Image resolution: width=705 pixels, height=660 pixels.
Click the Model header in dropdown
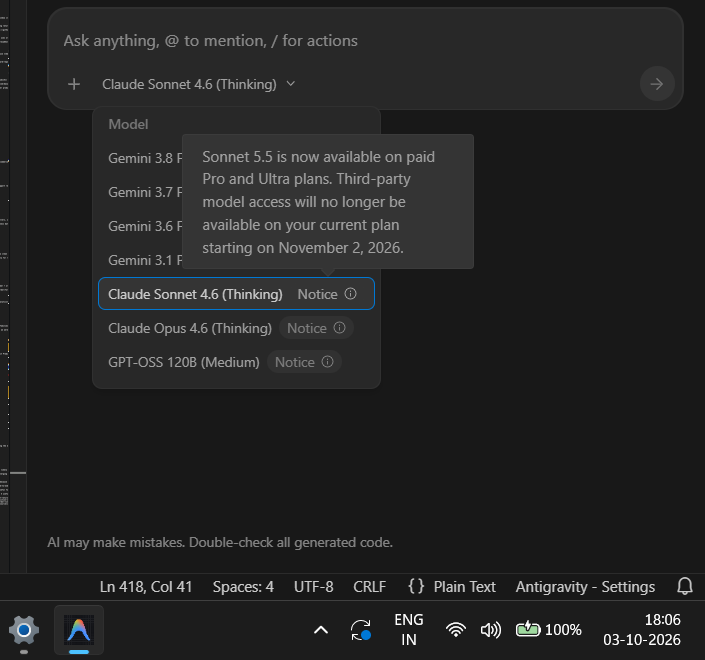pos(128,125)
